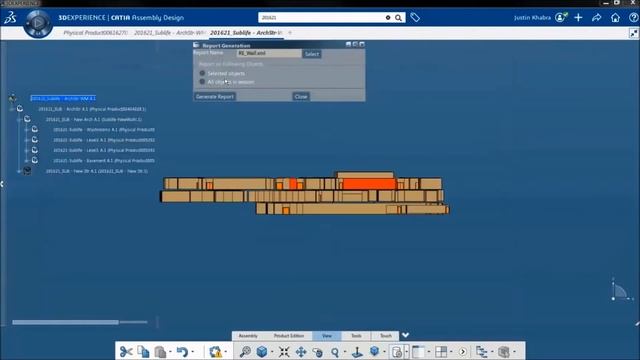
Task: Click the Undo arrow
Action: tap(182, 351)
